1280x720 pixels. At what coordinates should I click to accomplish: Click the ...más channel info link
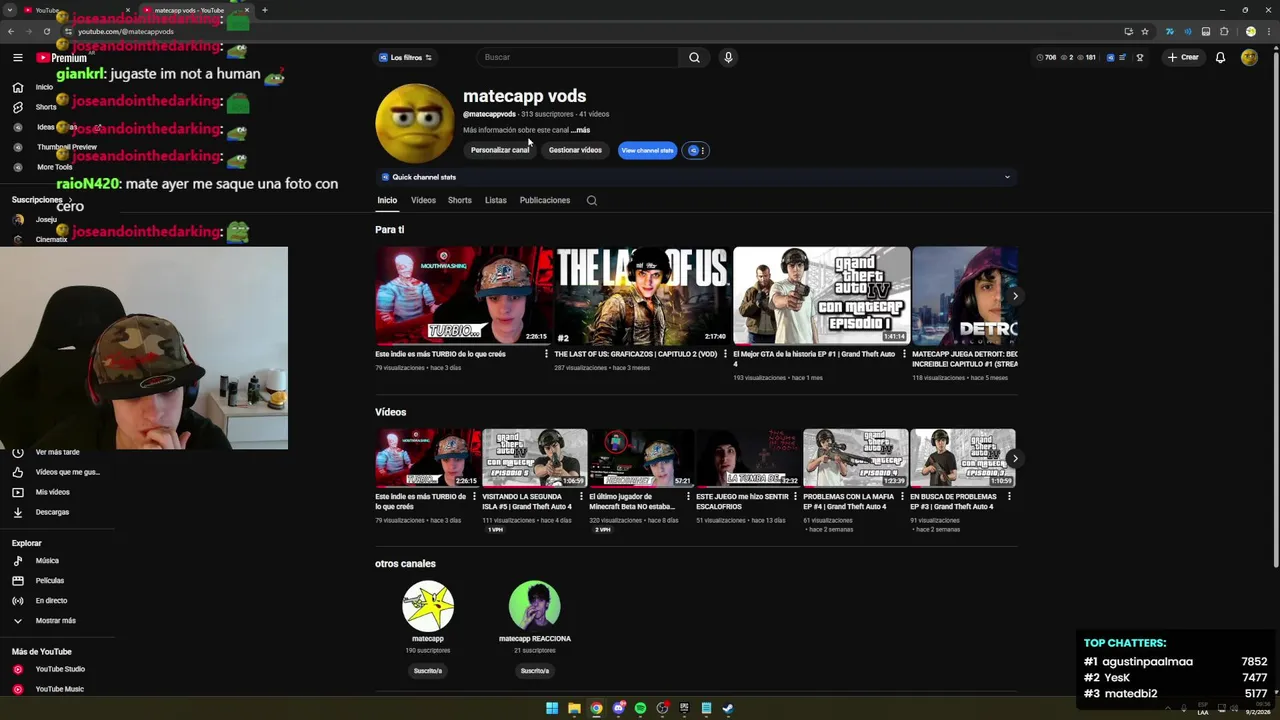coord(580,130)
